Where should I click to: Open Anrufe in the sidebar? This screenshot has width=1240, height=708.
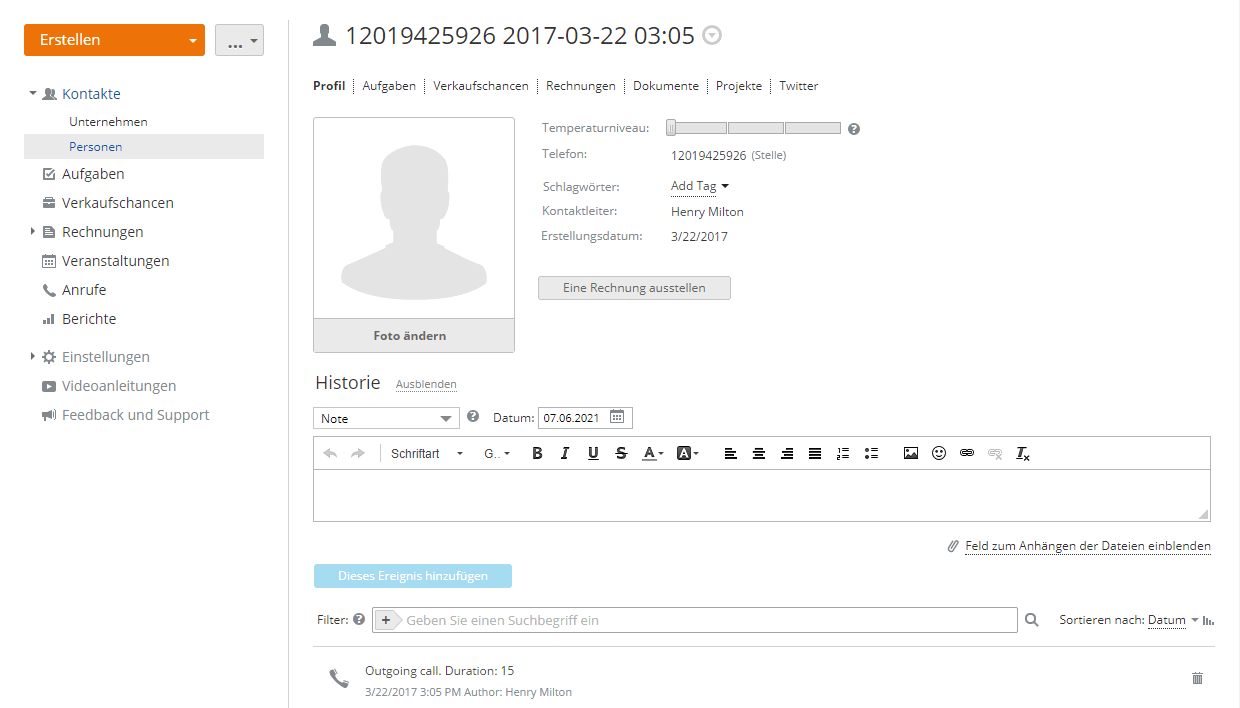(84, 290)
